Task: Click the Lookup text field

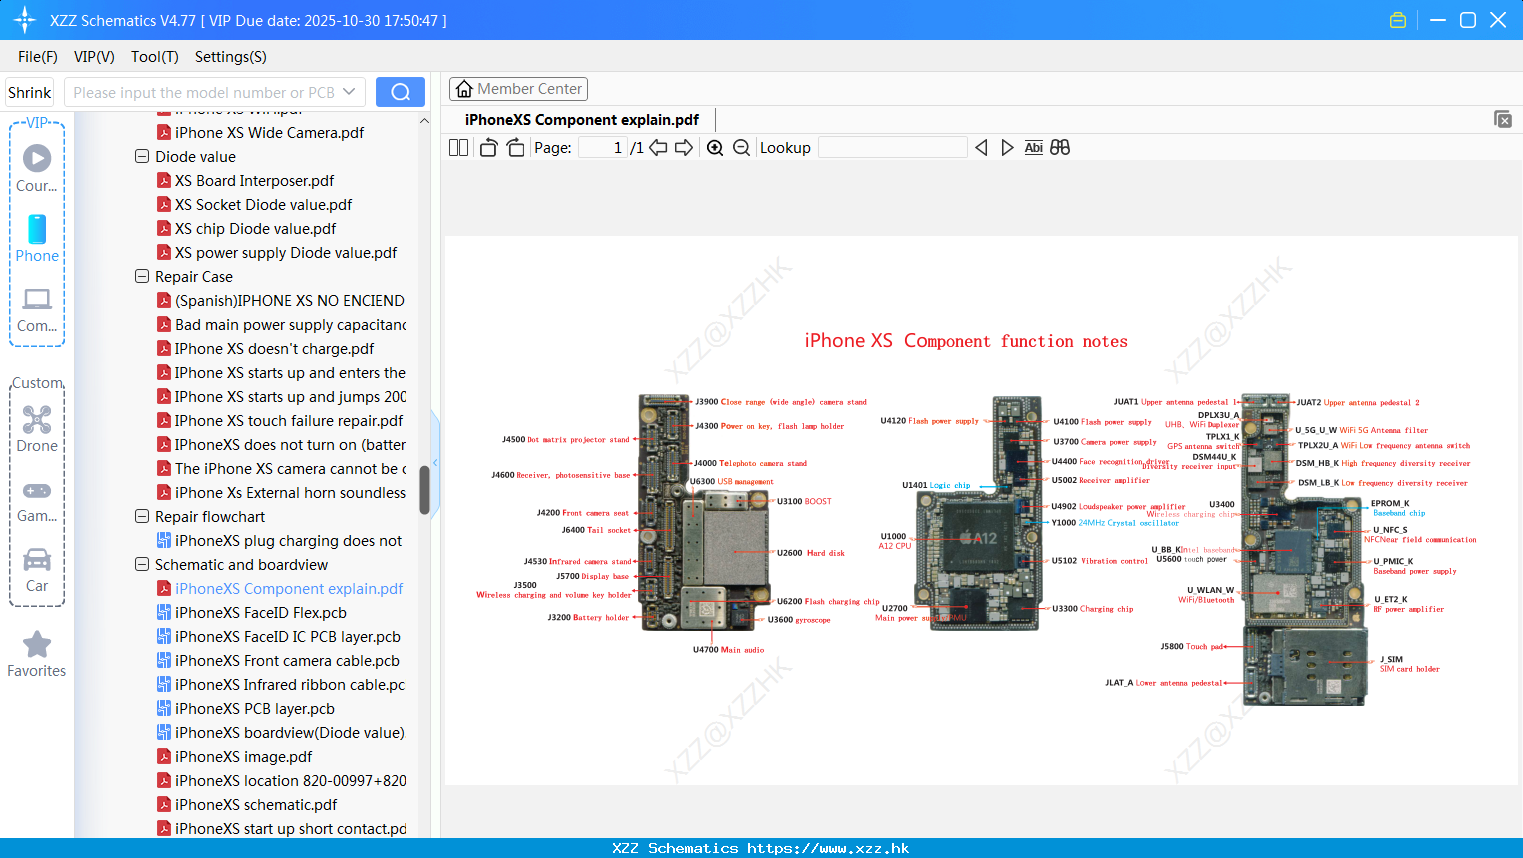Action: tap(893, 148)
